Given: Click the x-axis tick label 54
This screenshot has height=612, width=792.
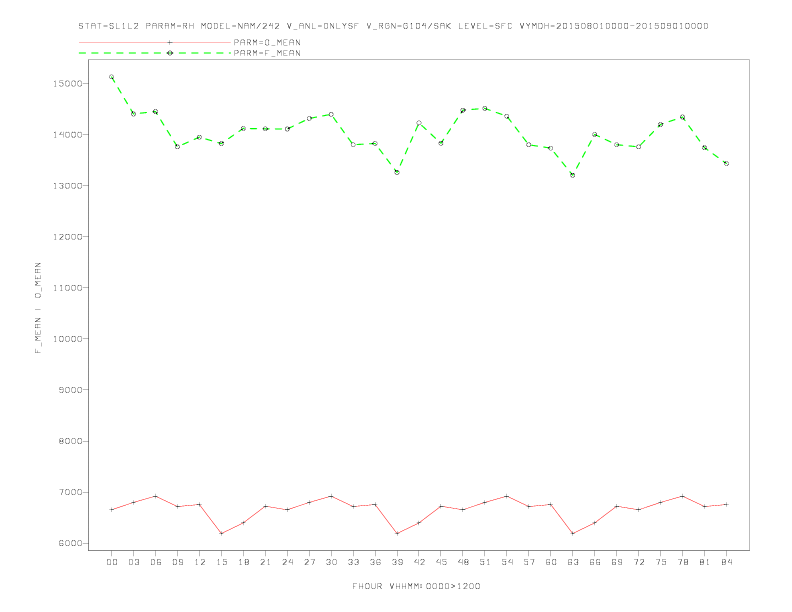Looking at the screenshot, I should tap(507, 562).
